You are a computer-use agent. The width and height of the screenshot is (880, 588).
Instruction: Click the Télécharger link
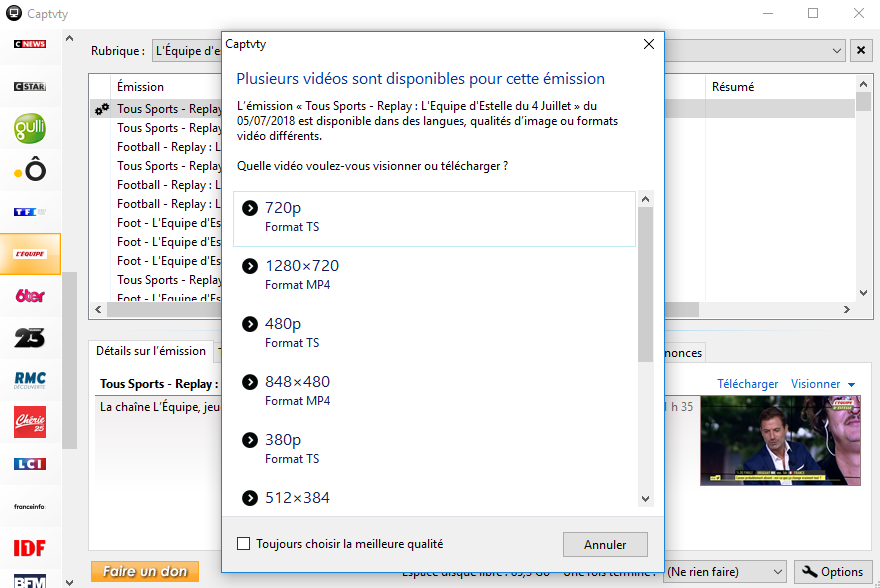747,384
